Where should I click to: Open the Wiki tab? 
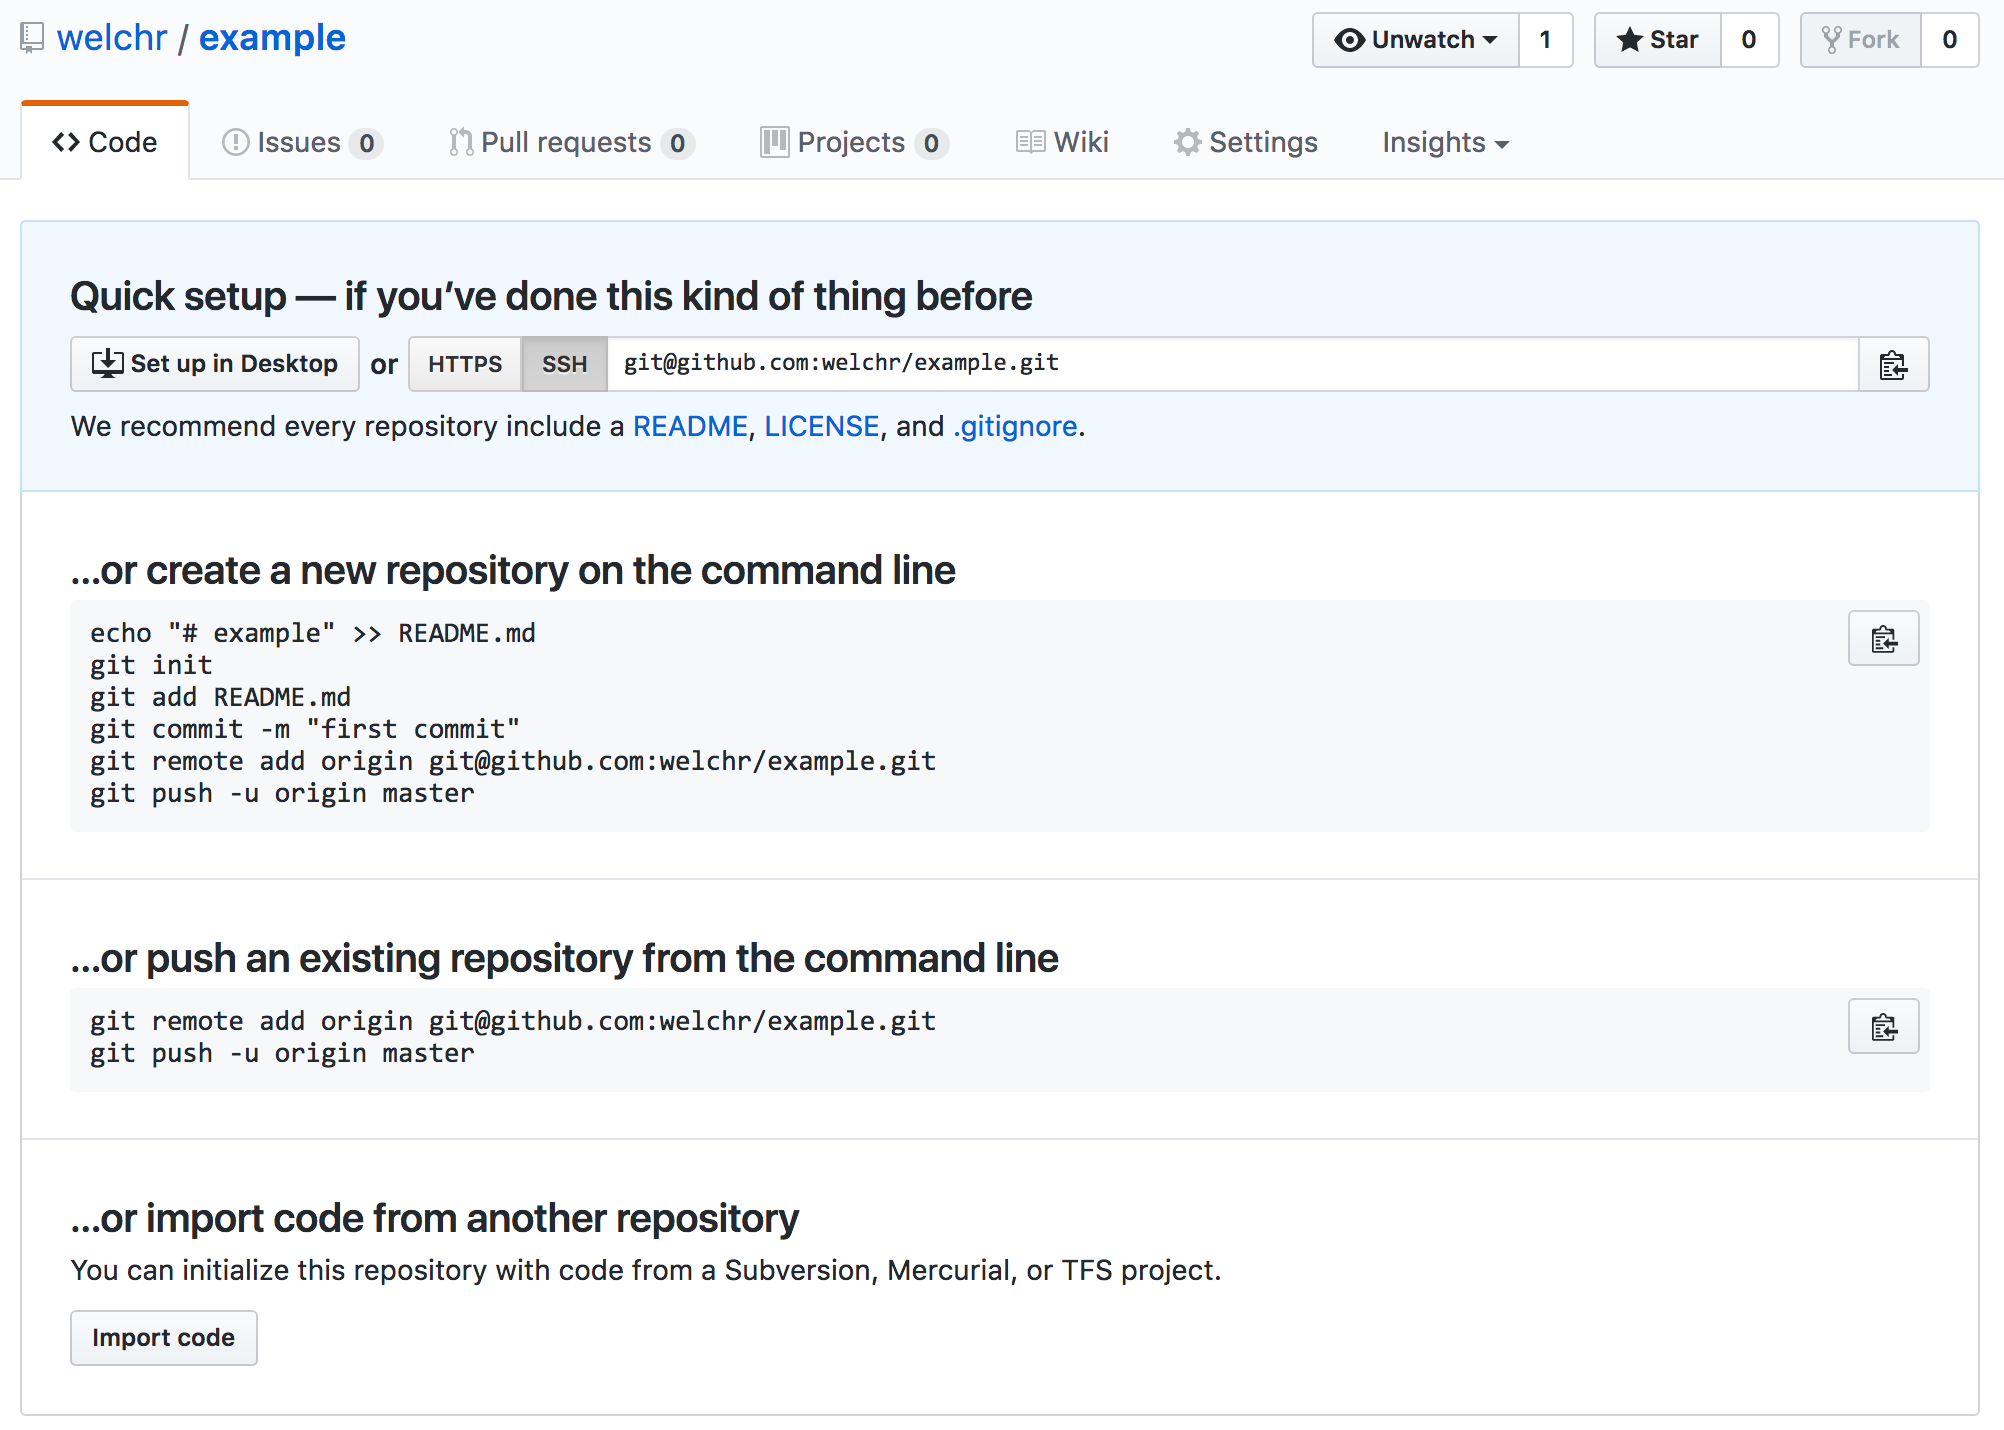coord(1062,142)
